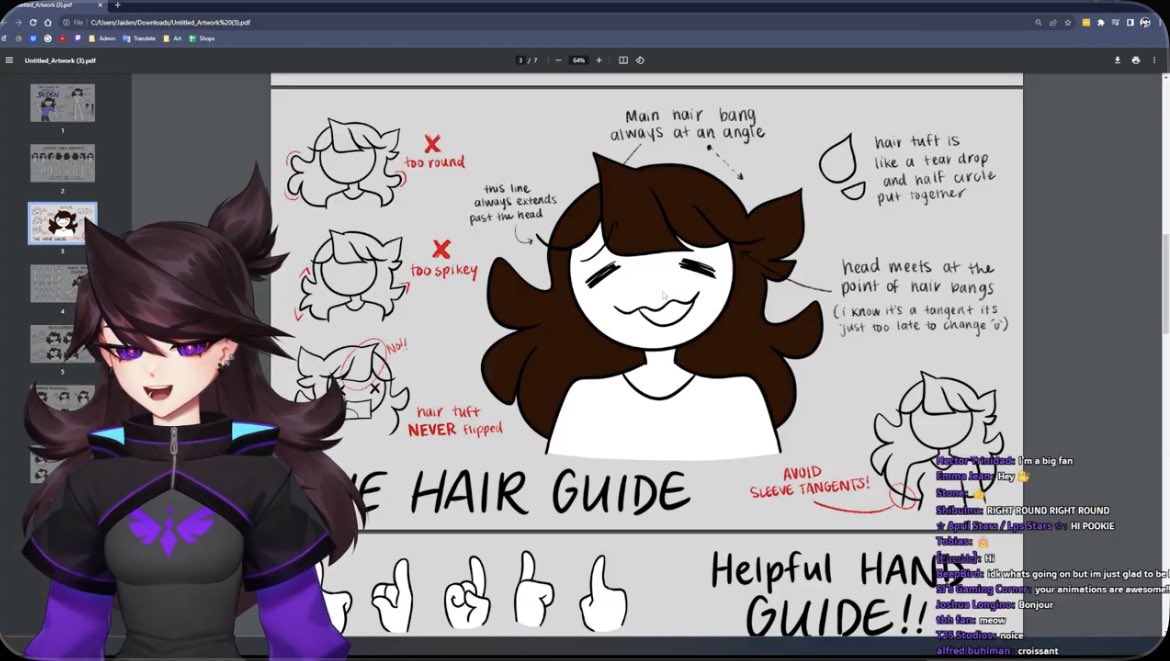Click chat message 'croissant'
1170x661 pixels.
(x=1038, y=651)
